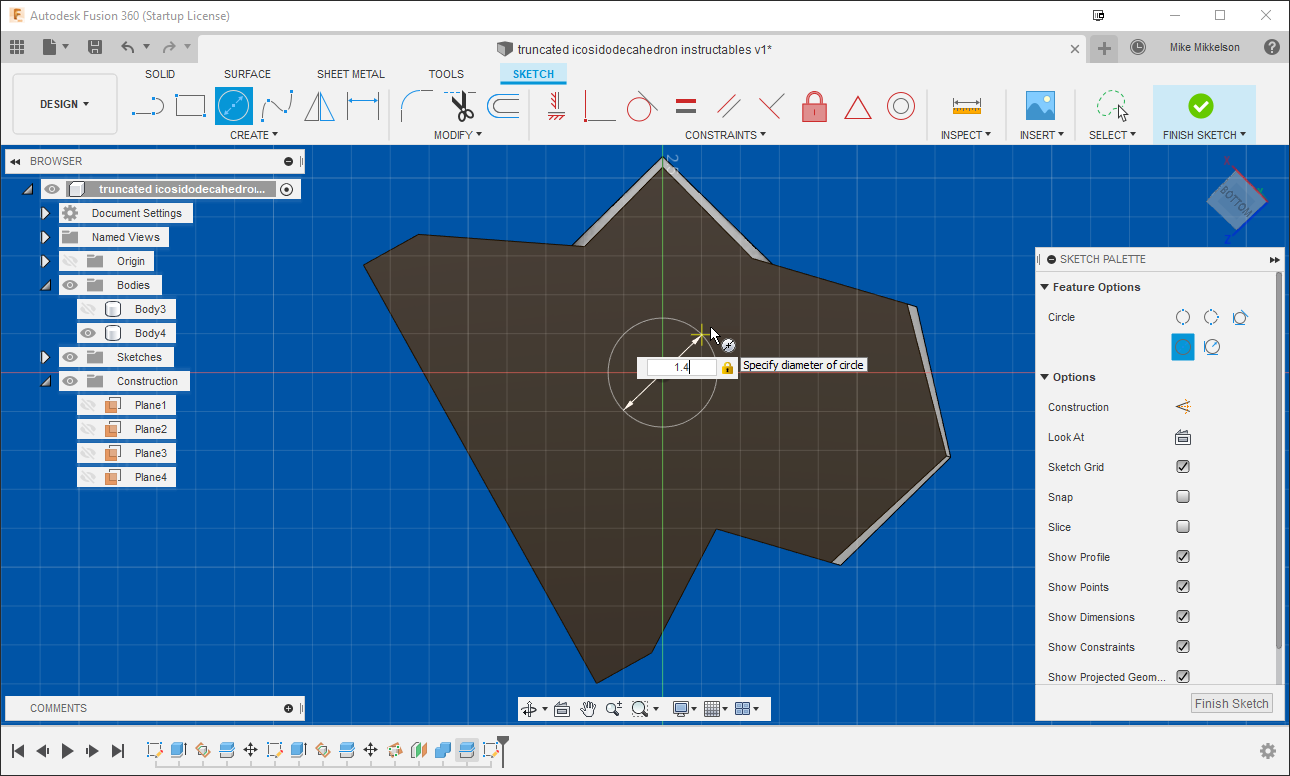Image resolution: width=1290 pixels, height=776 pixels.
Task: Open the DESIGN workspace dropdown
Action: click(64, 103)
